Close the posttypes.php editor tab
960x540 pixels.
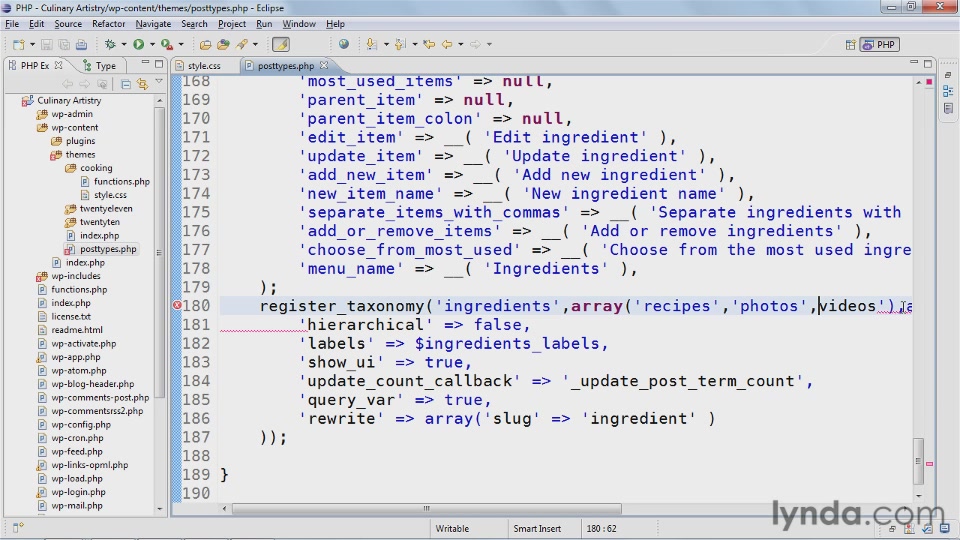[324, 65]
